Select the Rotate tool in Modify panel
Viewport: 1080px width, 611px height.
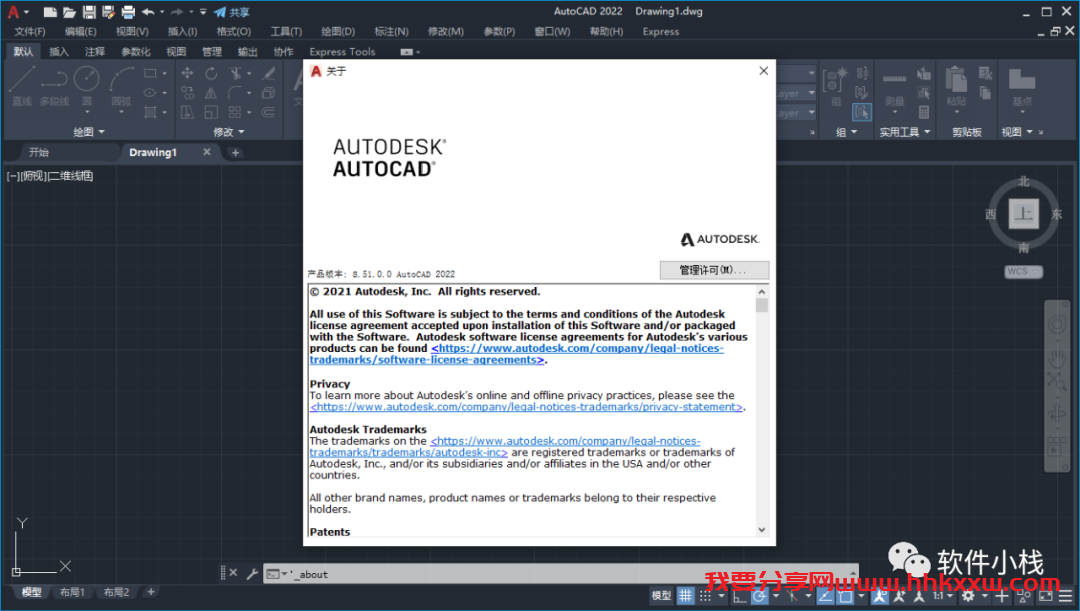tap(211, 73)
